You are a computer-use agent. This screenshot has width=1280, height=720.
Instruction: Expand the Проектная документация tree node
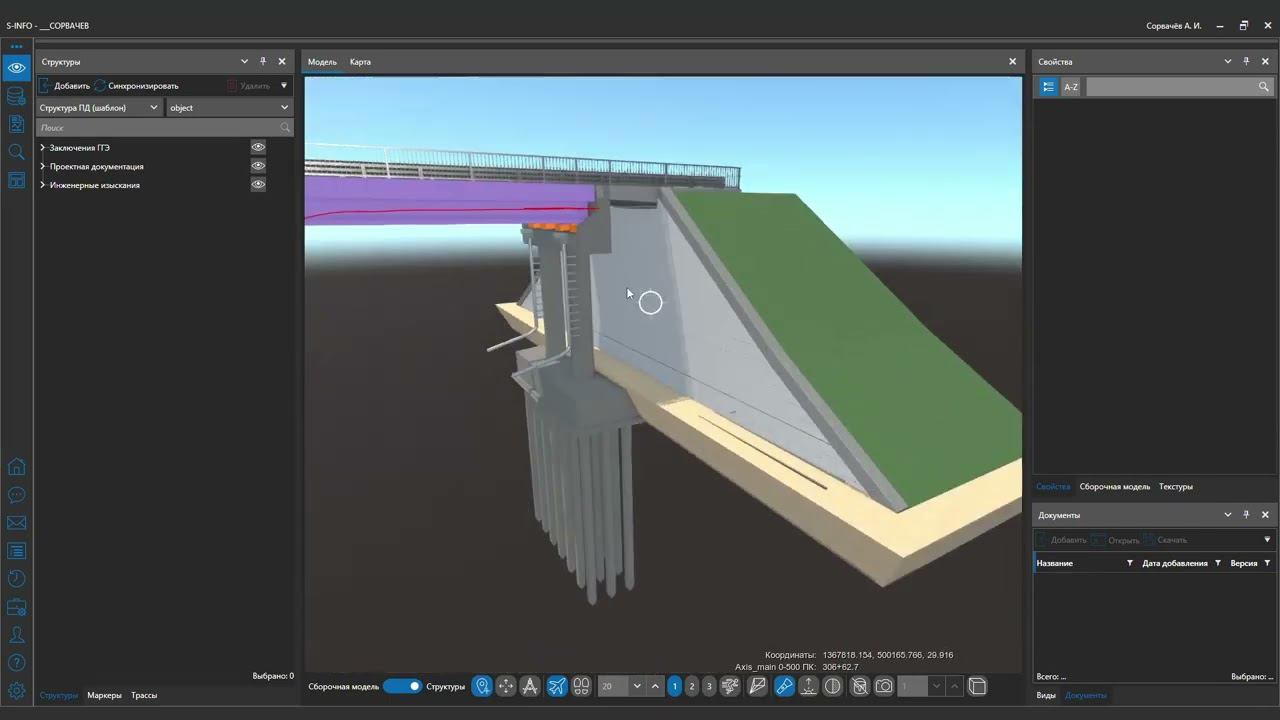tap(43, 166)
